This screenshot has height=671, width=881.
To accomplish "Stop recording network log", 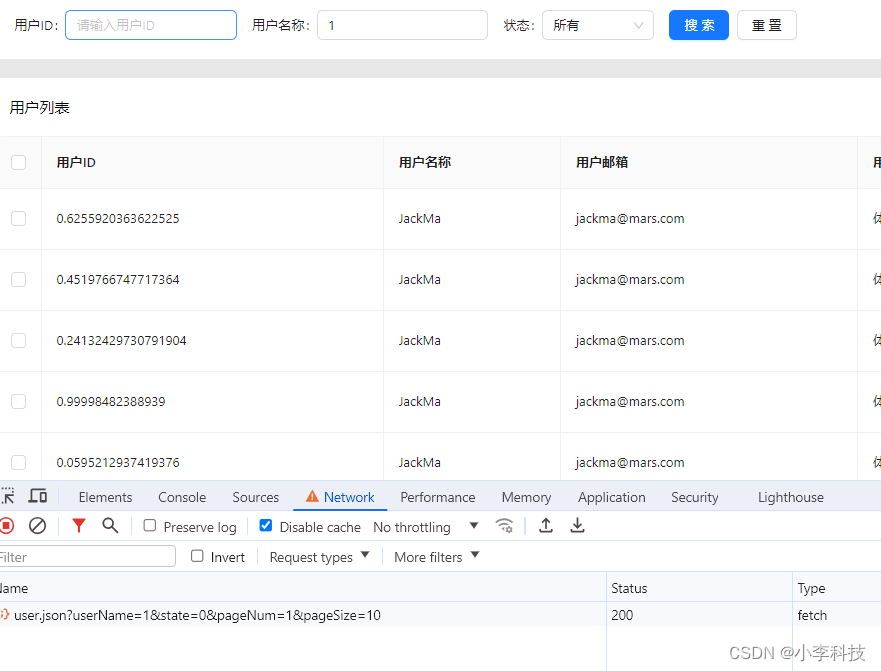I will coord(6,526).
